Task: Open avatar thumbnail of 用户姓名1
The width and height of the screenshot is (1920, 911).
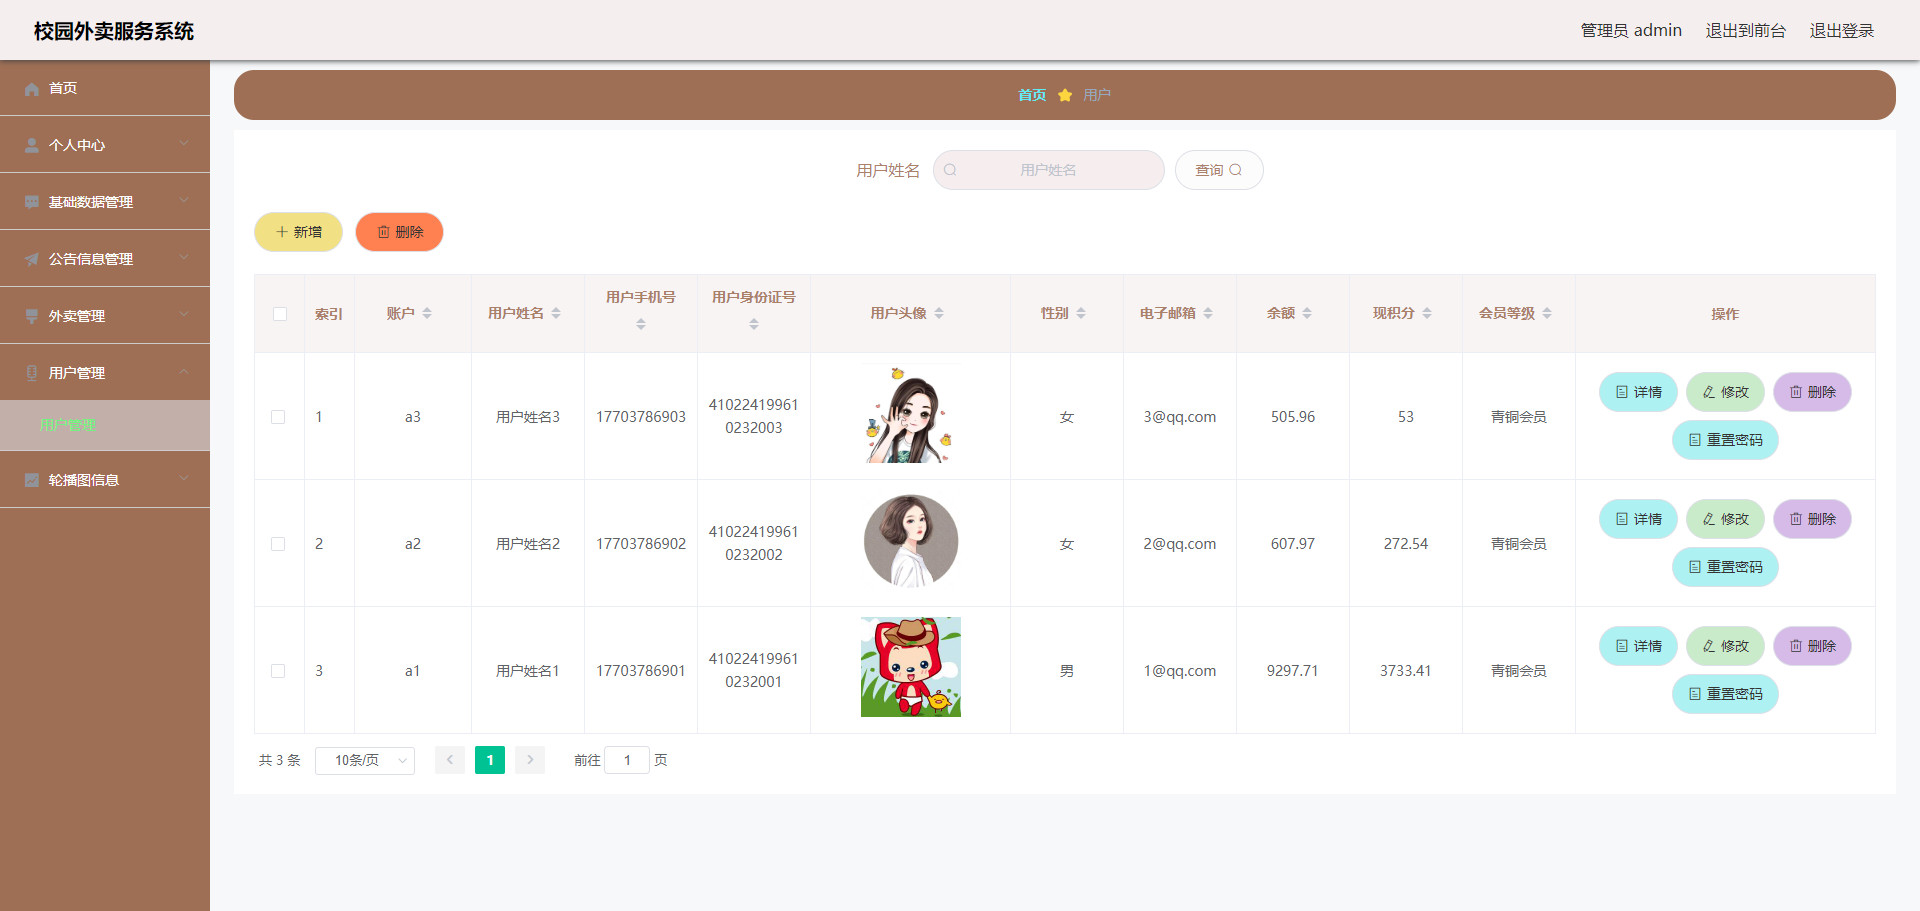Action: 911,667
